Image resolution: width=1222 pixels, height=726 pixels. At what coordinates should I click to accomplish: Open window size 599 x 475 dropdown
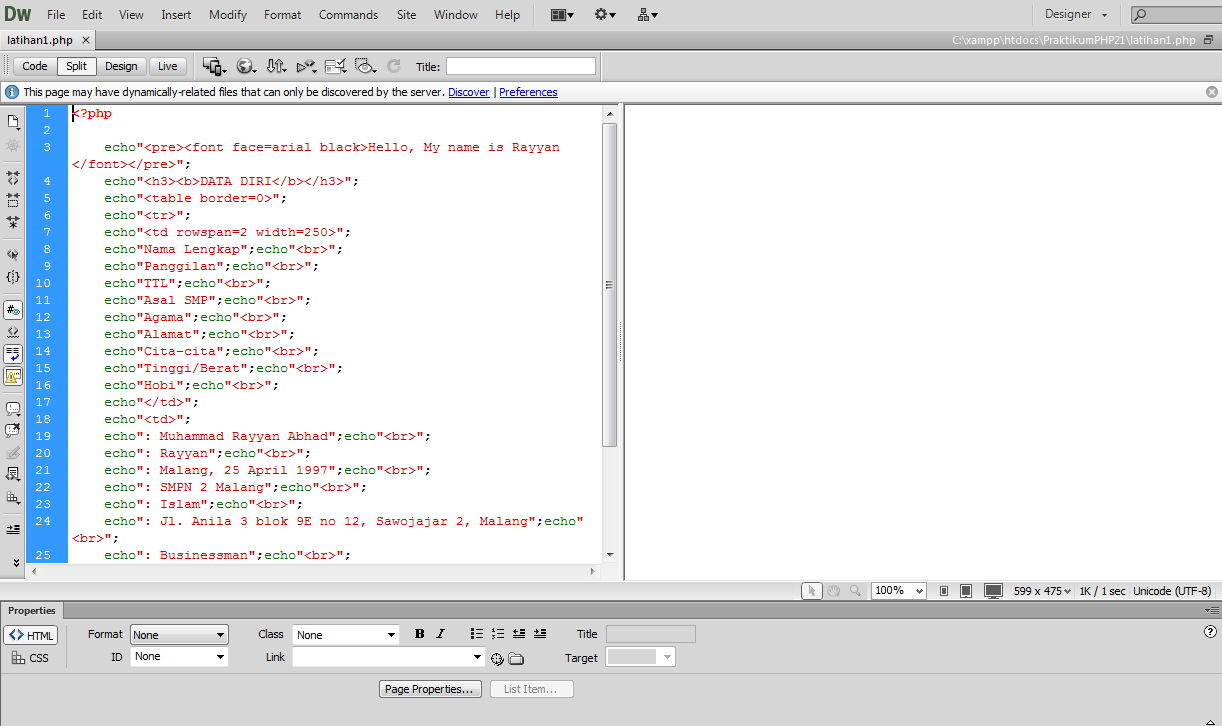pos(1042,591)
